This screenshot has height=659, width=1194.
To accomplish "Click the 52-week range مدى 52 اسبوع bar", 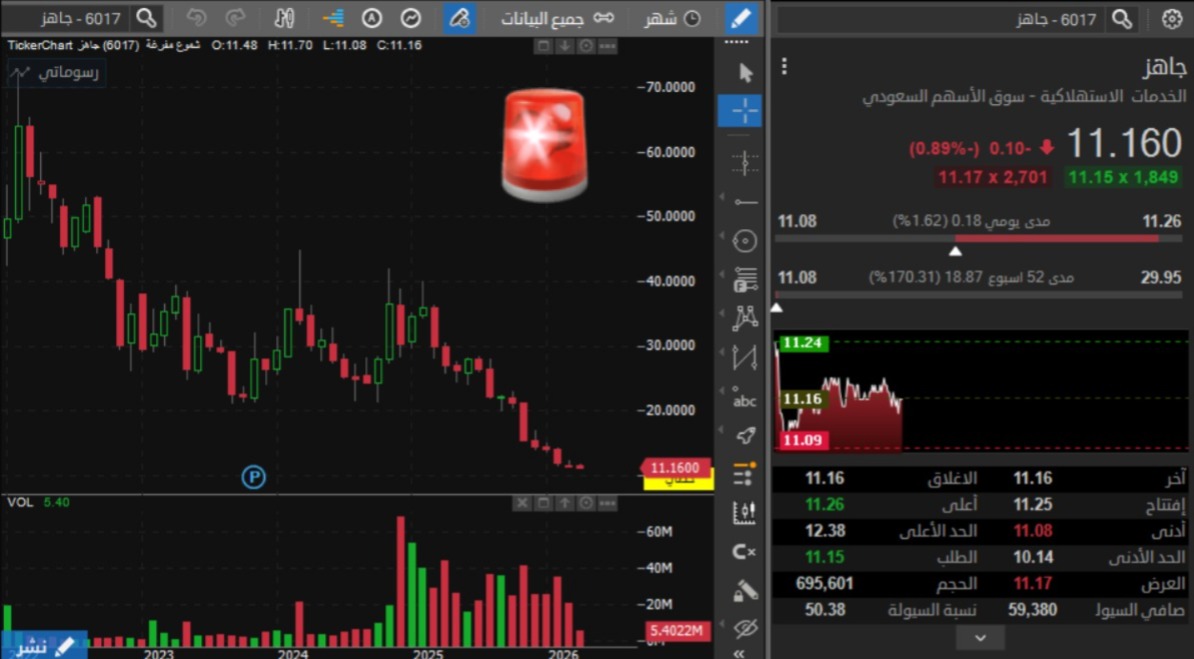I will tap(979, 294).
